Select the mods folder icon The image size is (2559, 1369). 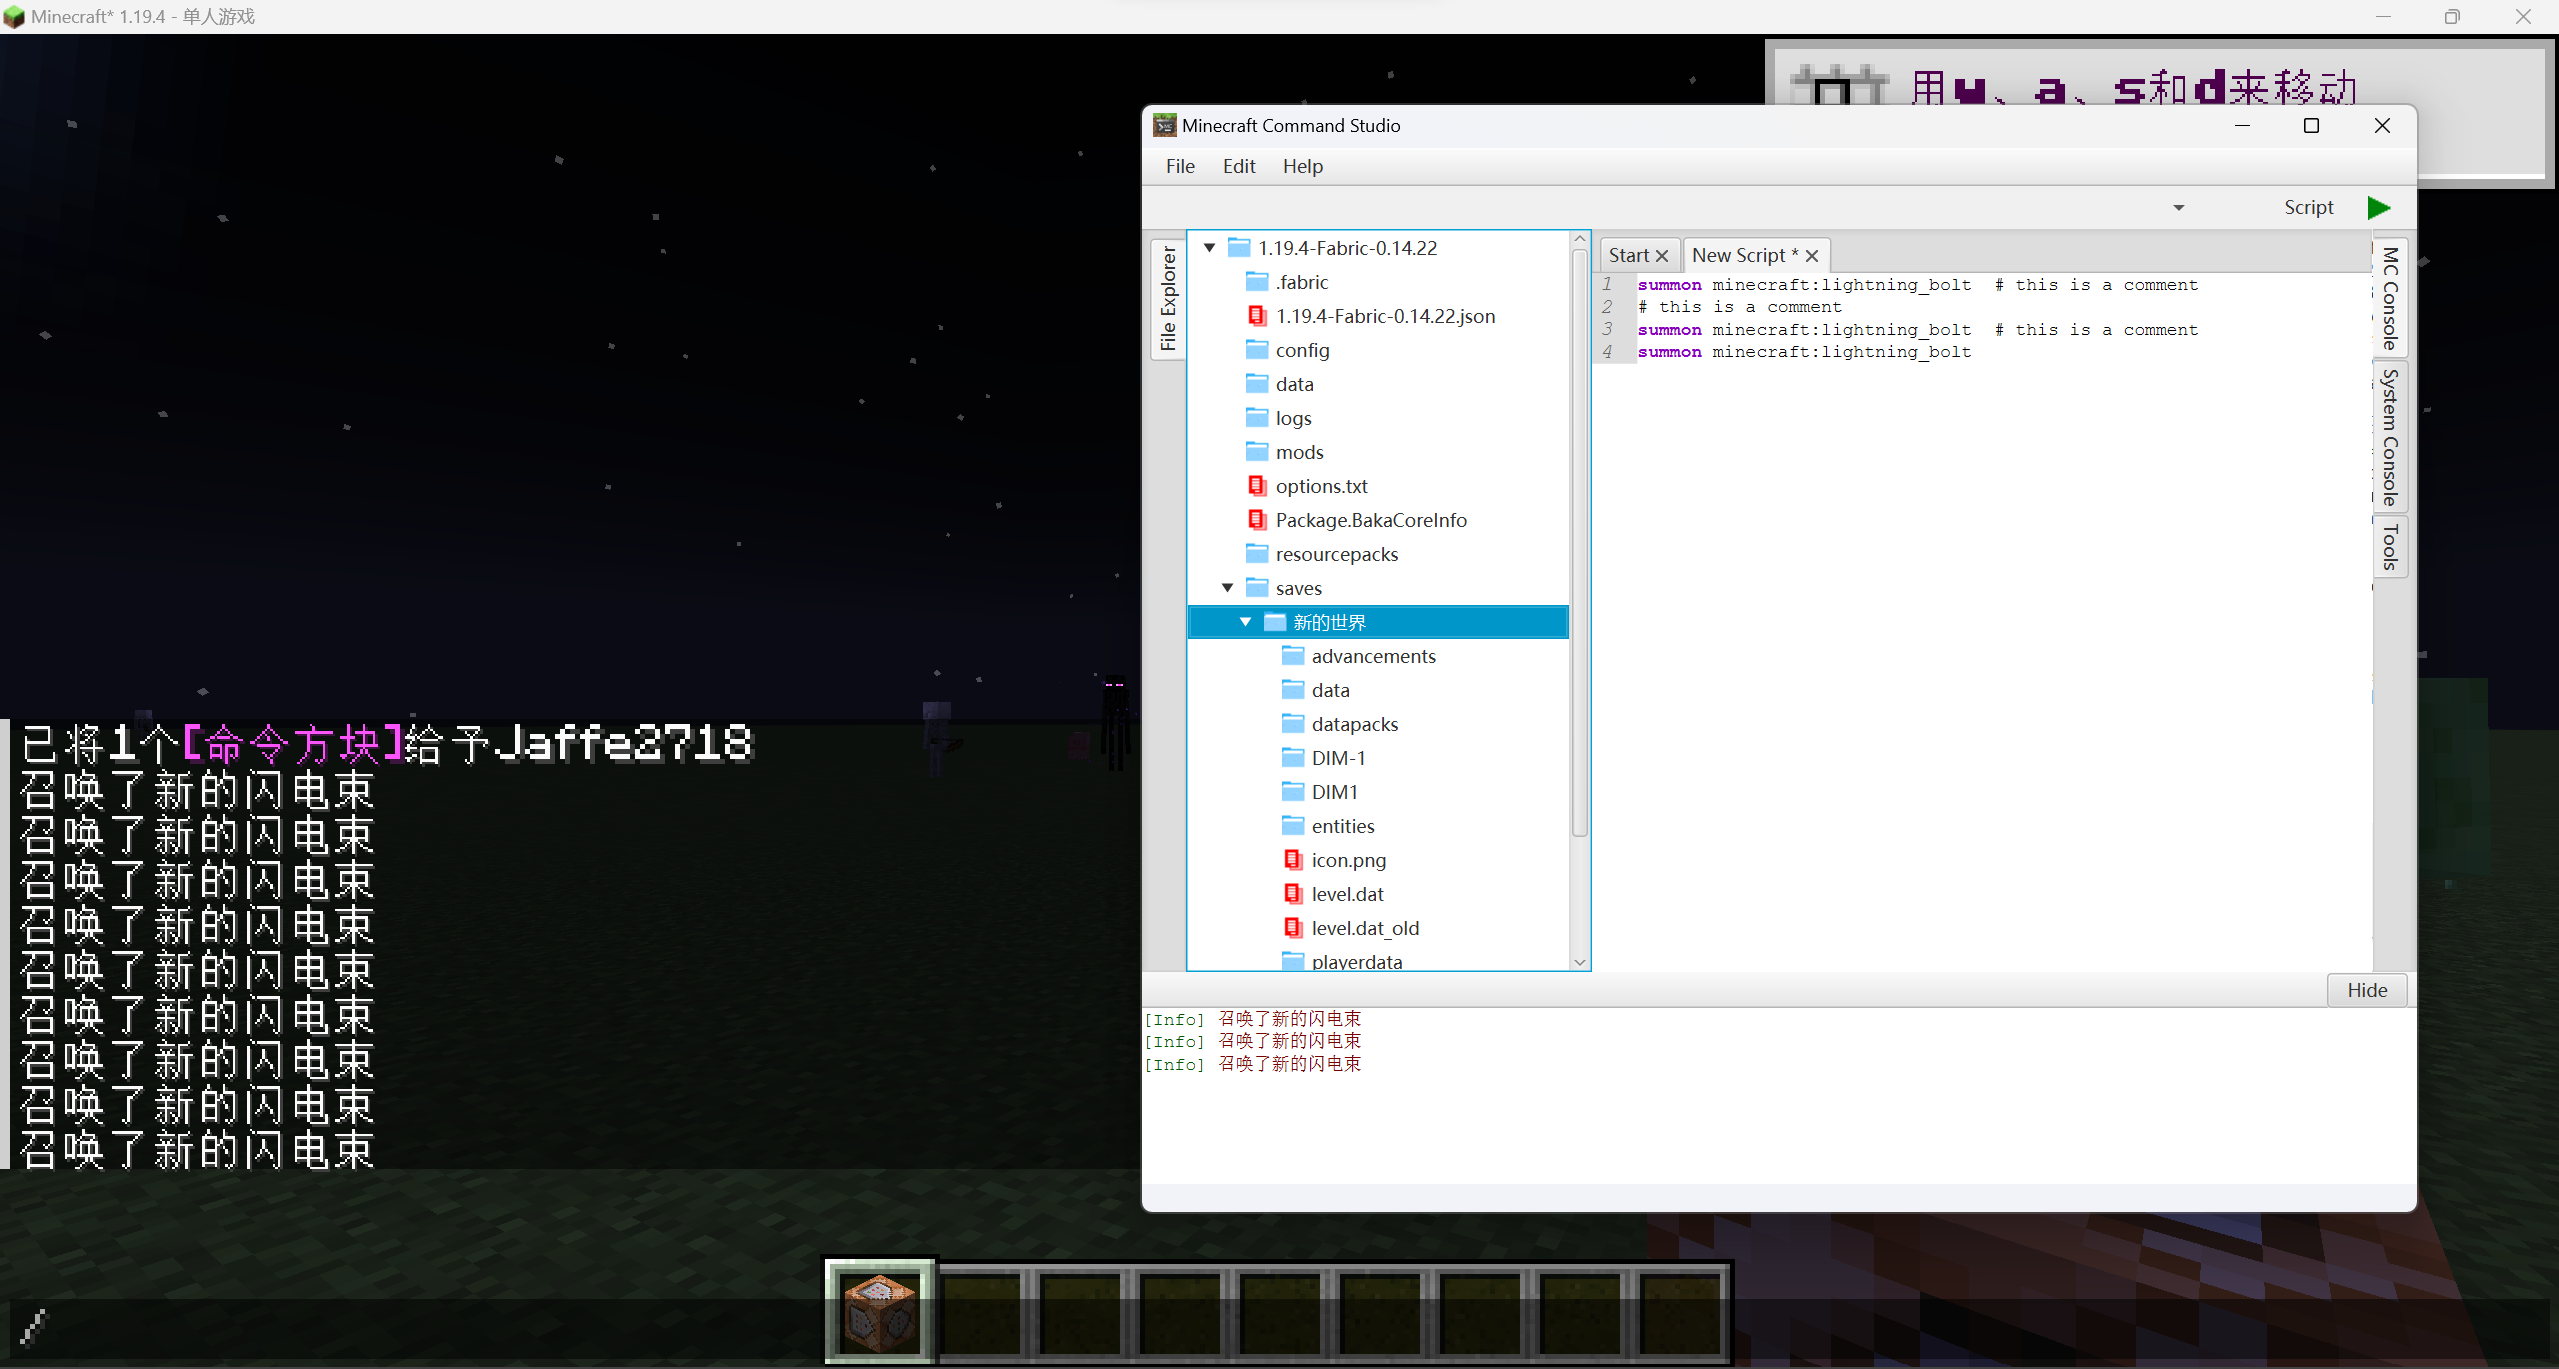(x=1257, y=451)
